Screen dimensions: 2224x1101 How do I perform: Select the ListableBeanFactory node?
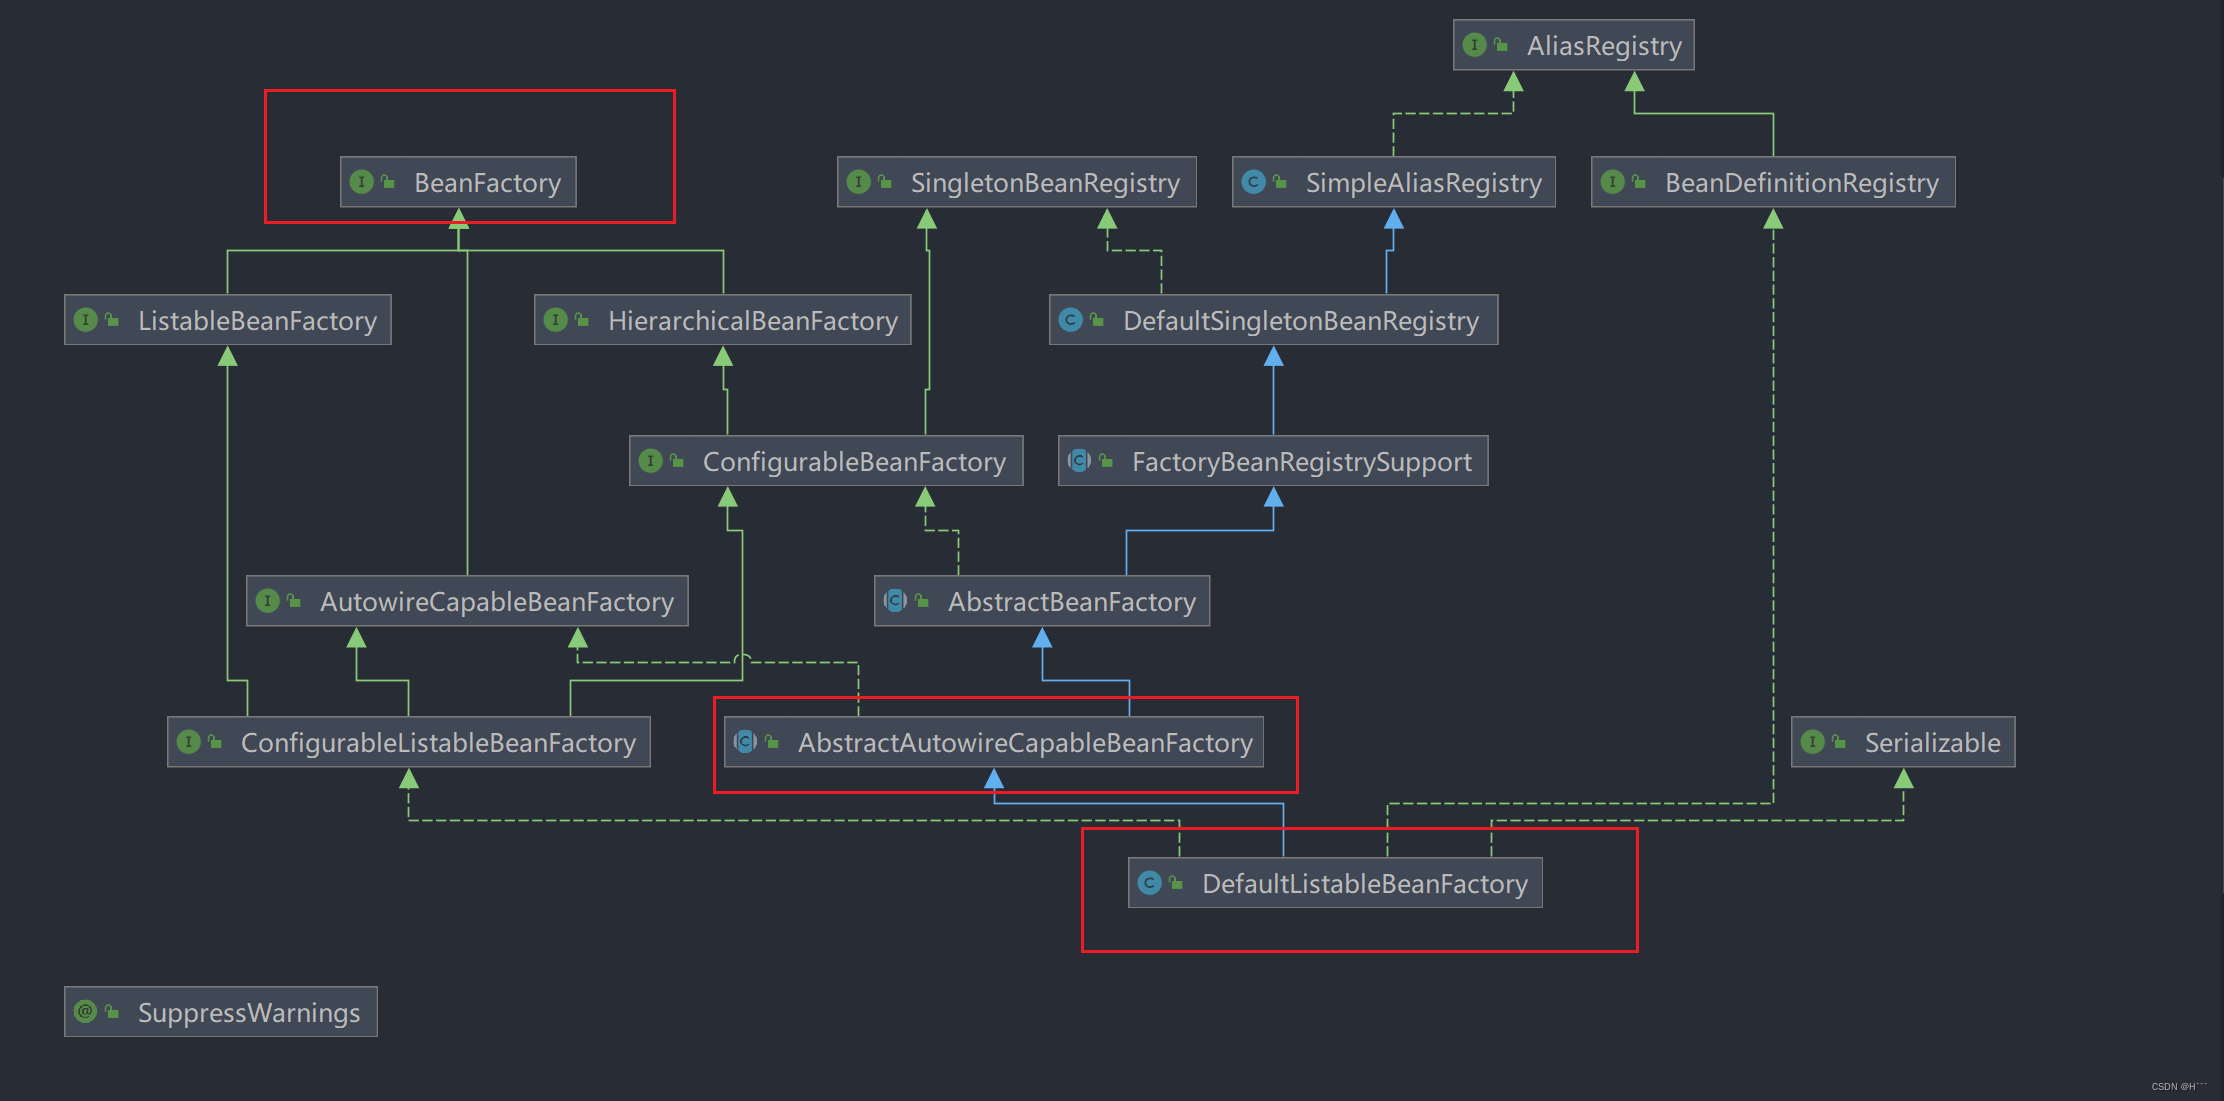[227, 320]
